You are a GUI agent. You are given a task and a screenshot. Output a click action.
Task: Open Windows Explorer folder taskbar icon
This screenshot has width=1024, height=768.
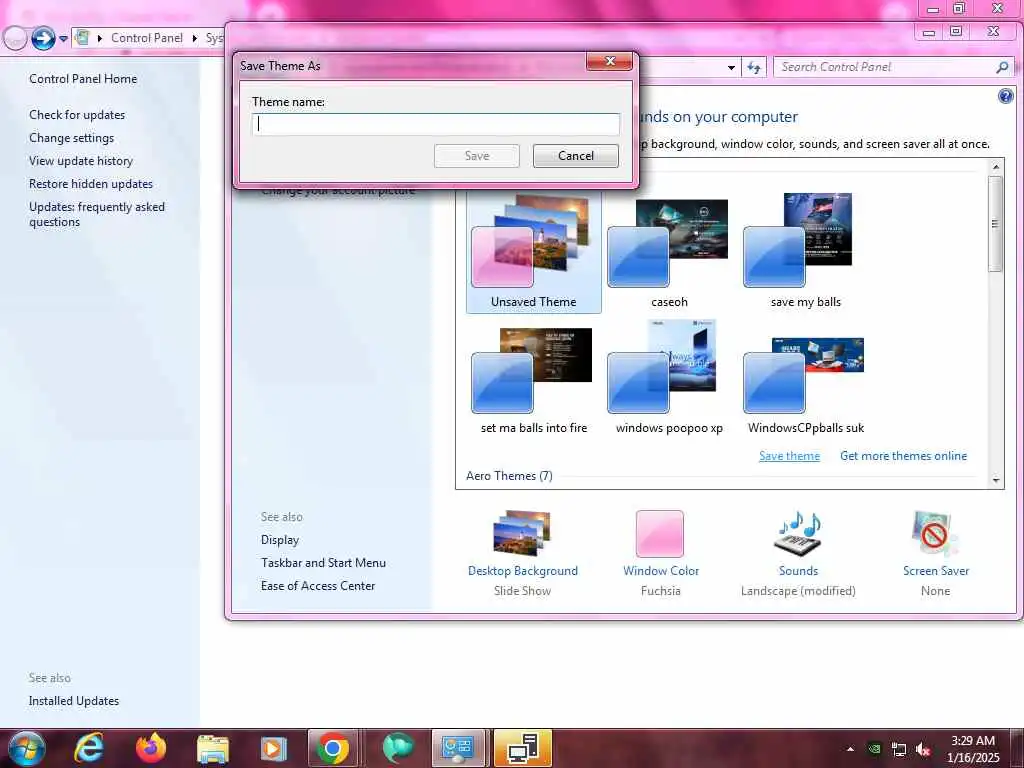coord(213,748)
